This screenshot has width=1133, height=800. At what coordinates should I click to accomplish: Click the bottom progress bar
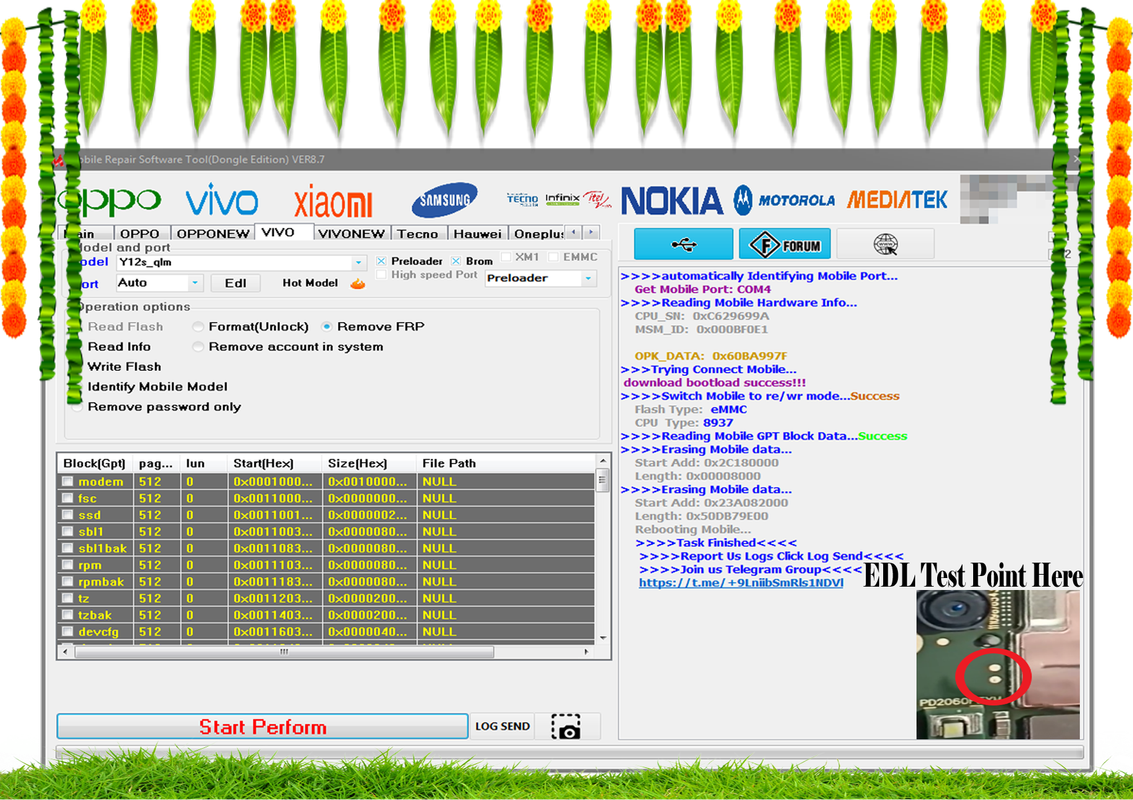(x=570, y=752)
